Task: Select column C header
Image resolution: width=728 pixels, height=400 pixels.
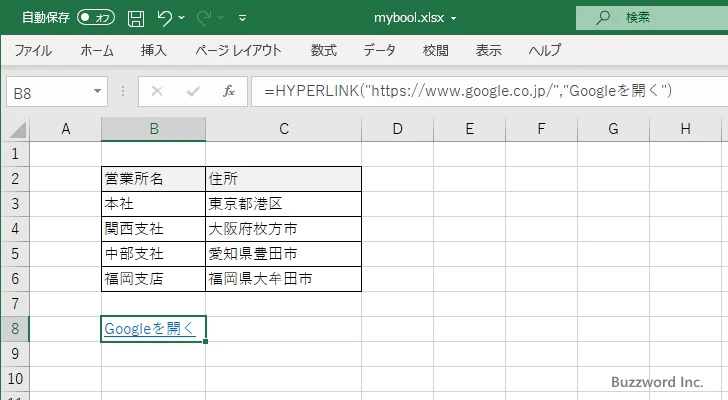Action: pyautogui.click(x=284, y=129)
